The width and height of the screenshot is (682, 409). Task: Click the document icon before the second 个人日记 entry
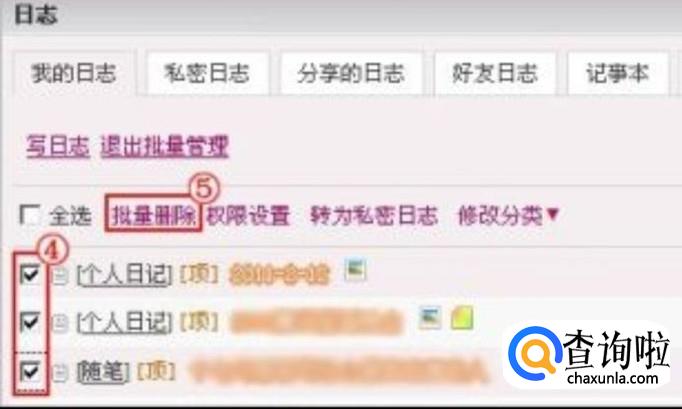click(x=60, y=323)
